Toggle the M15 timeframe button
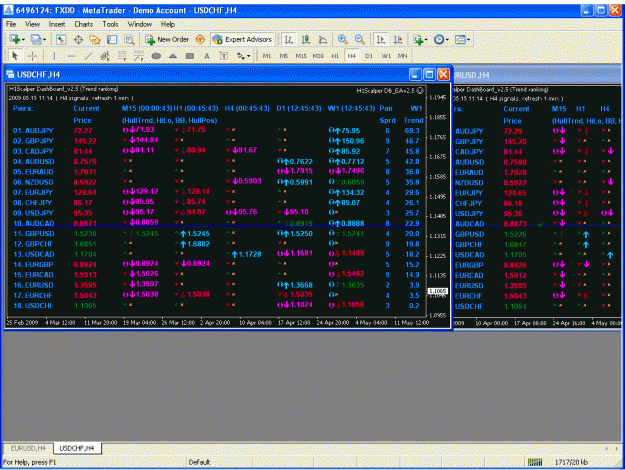 [x=301, y=56]
